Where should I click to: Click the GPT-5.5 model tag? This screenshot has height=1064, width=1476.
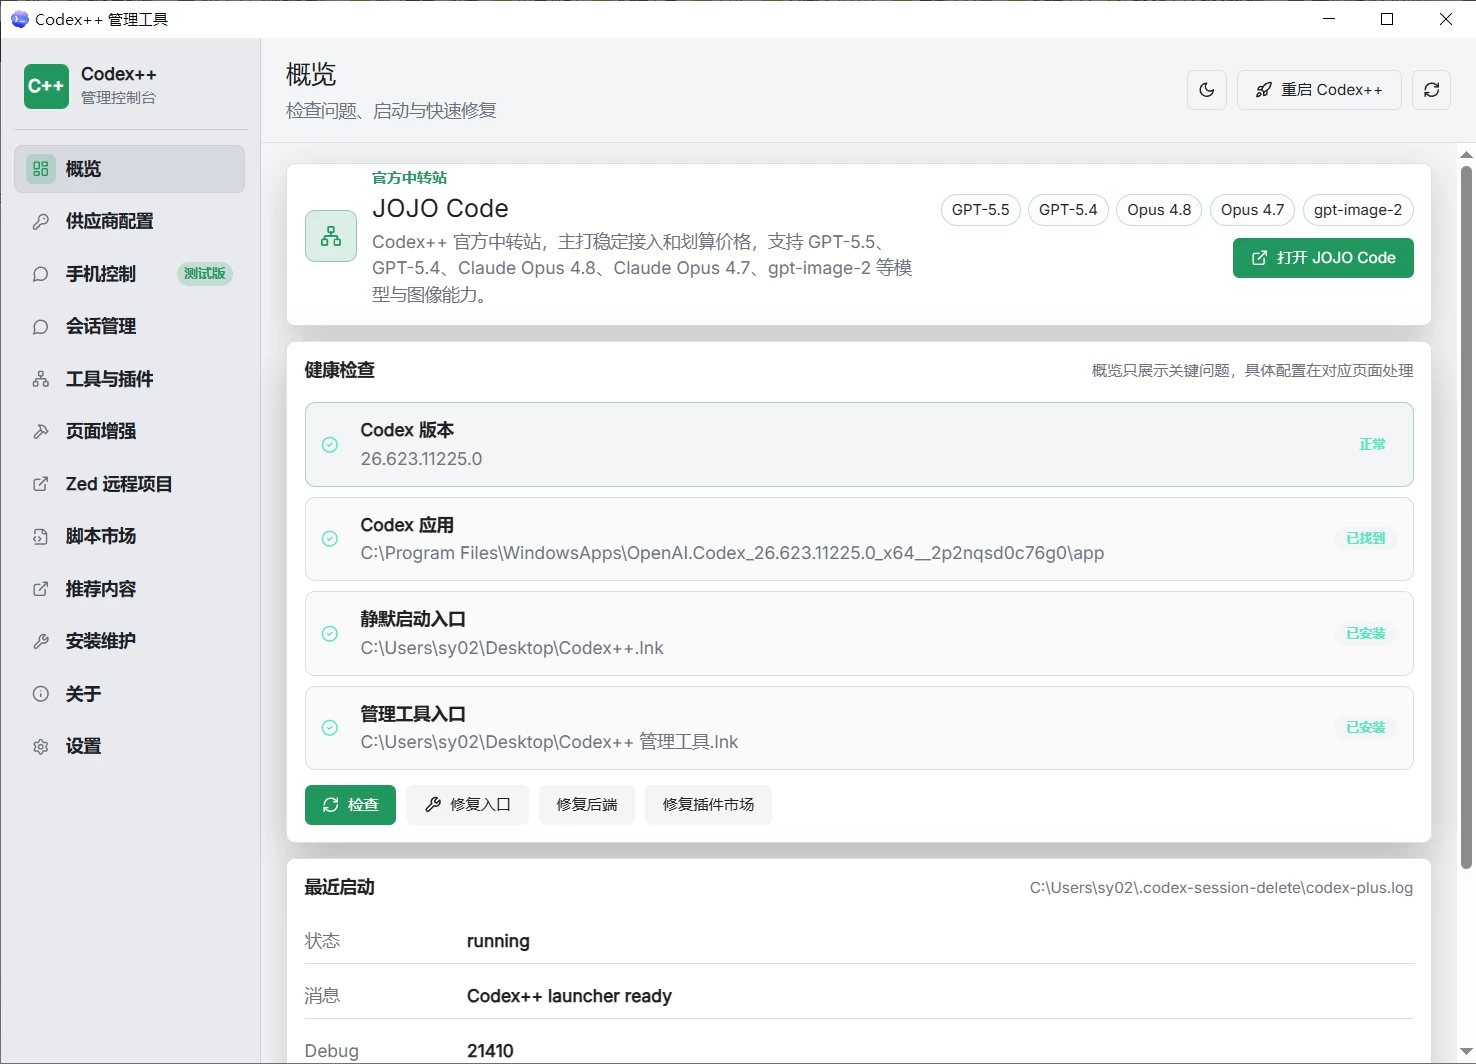point(981,210)
